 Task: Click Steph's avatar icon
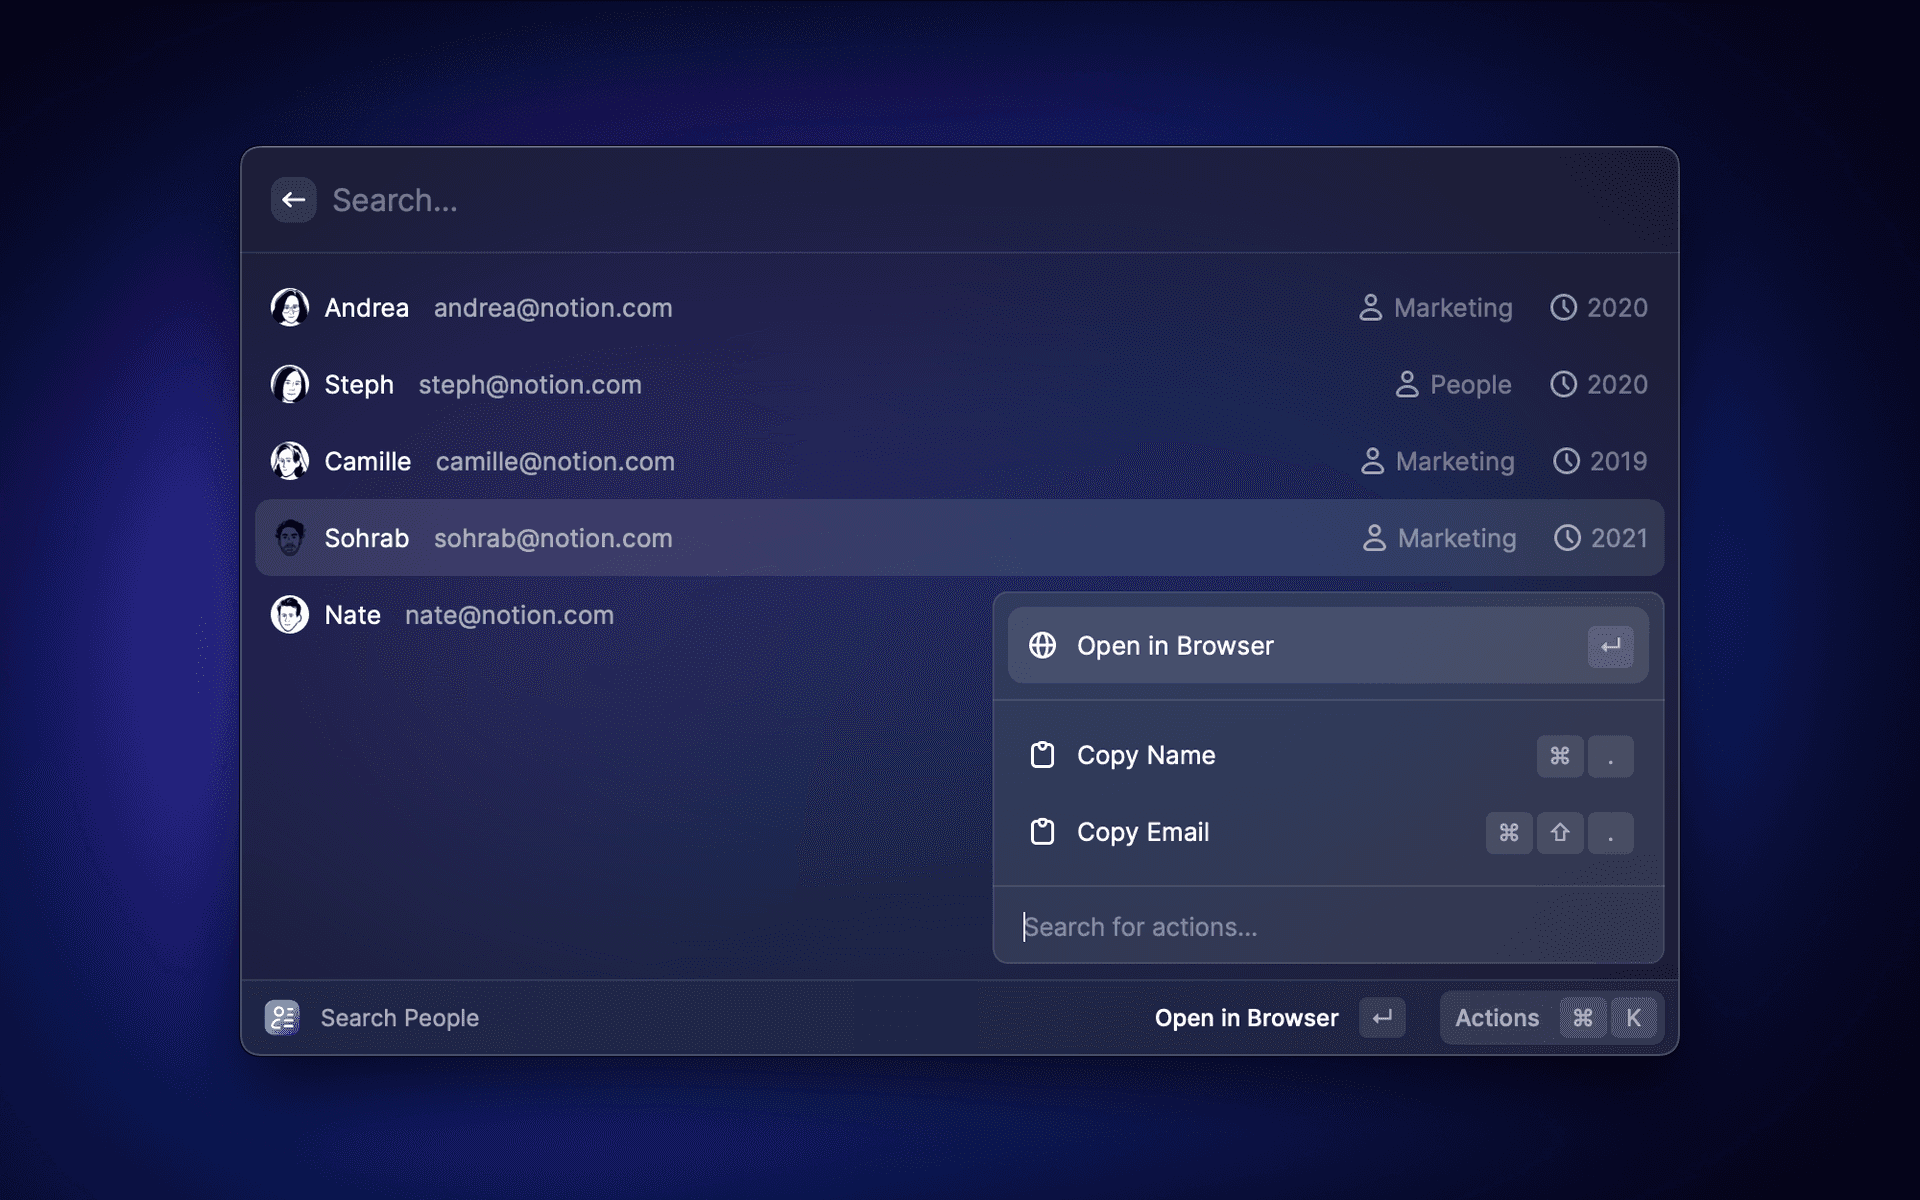(290, 384)
